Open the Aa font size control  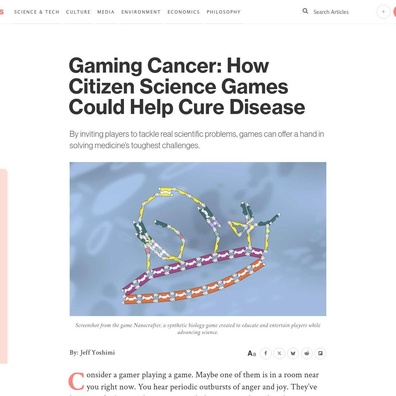[252, 353]
